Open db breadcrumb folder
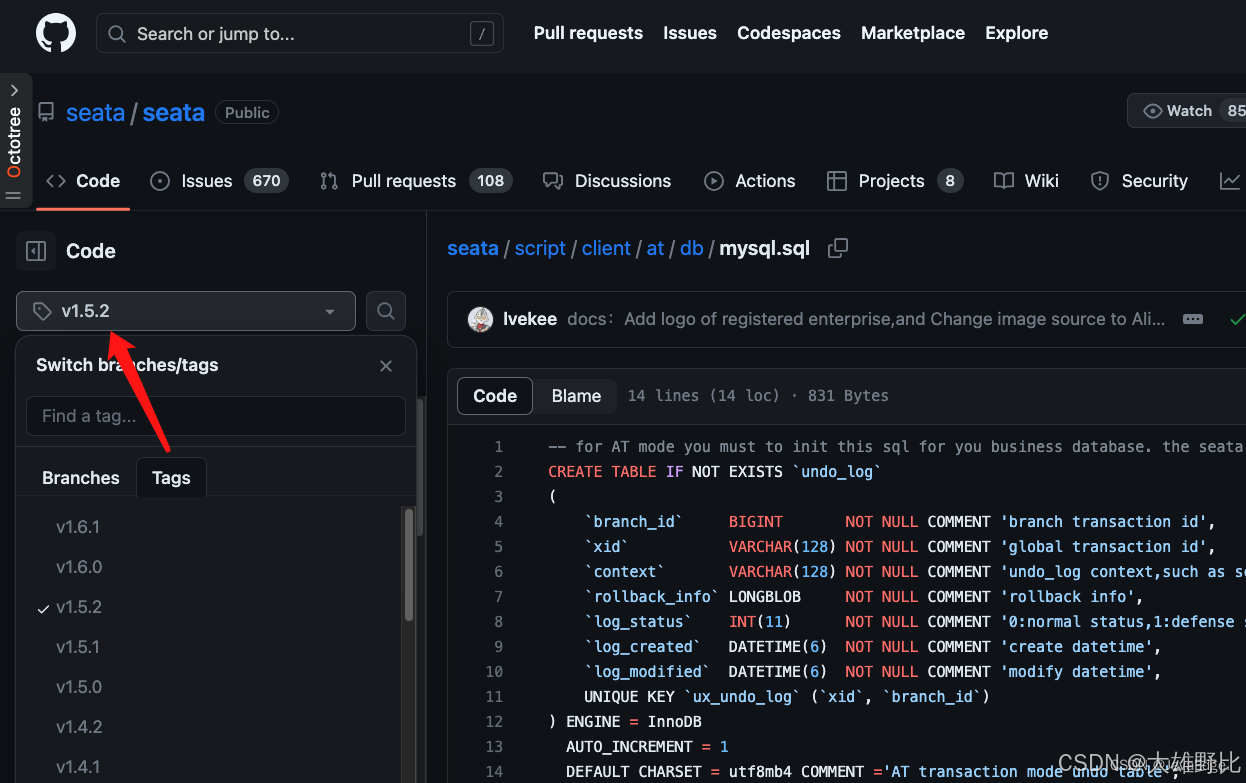 coord(692,248)
